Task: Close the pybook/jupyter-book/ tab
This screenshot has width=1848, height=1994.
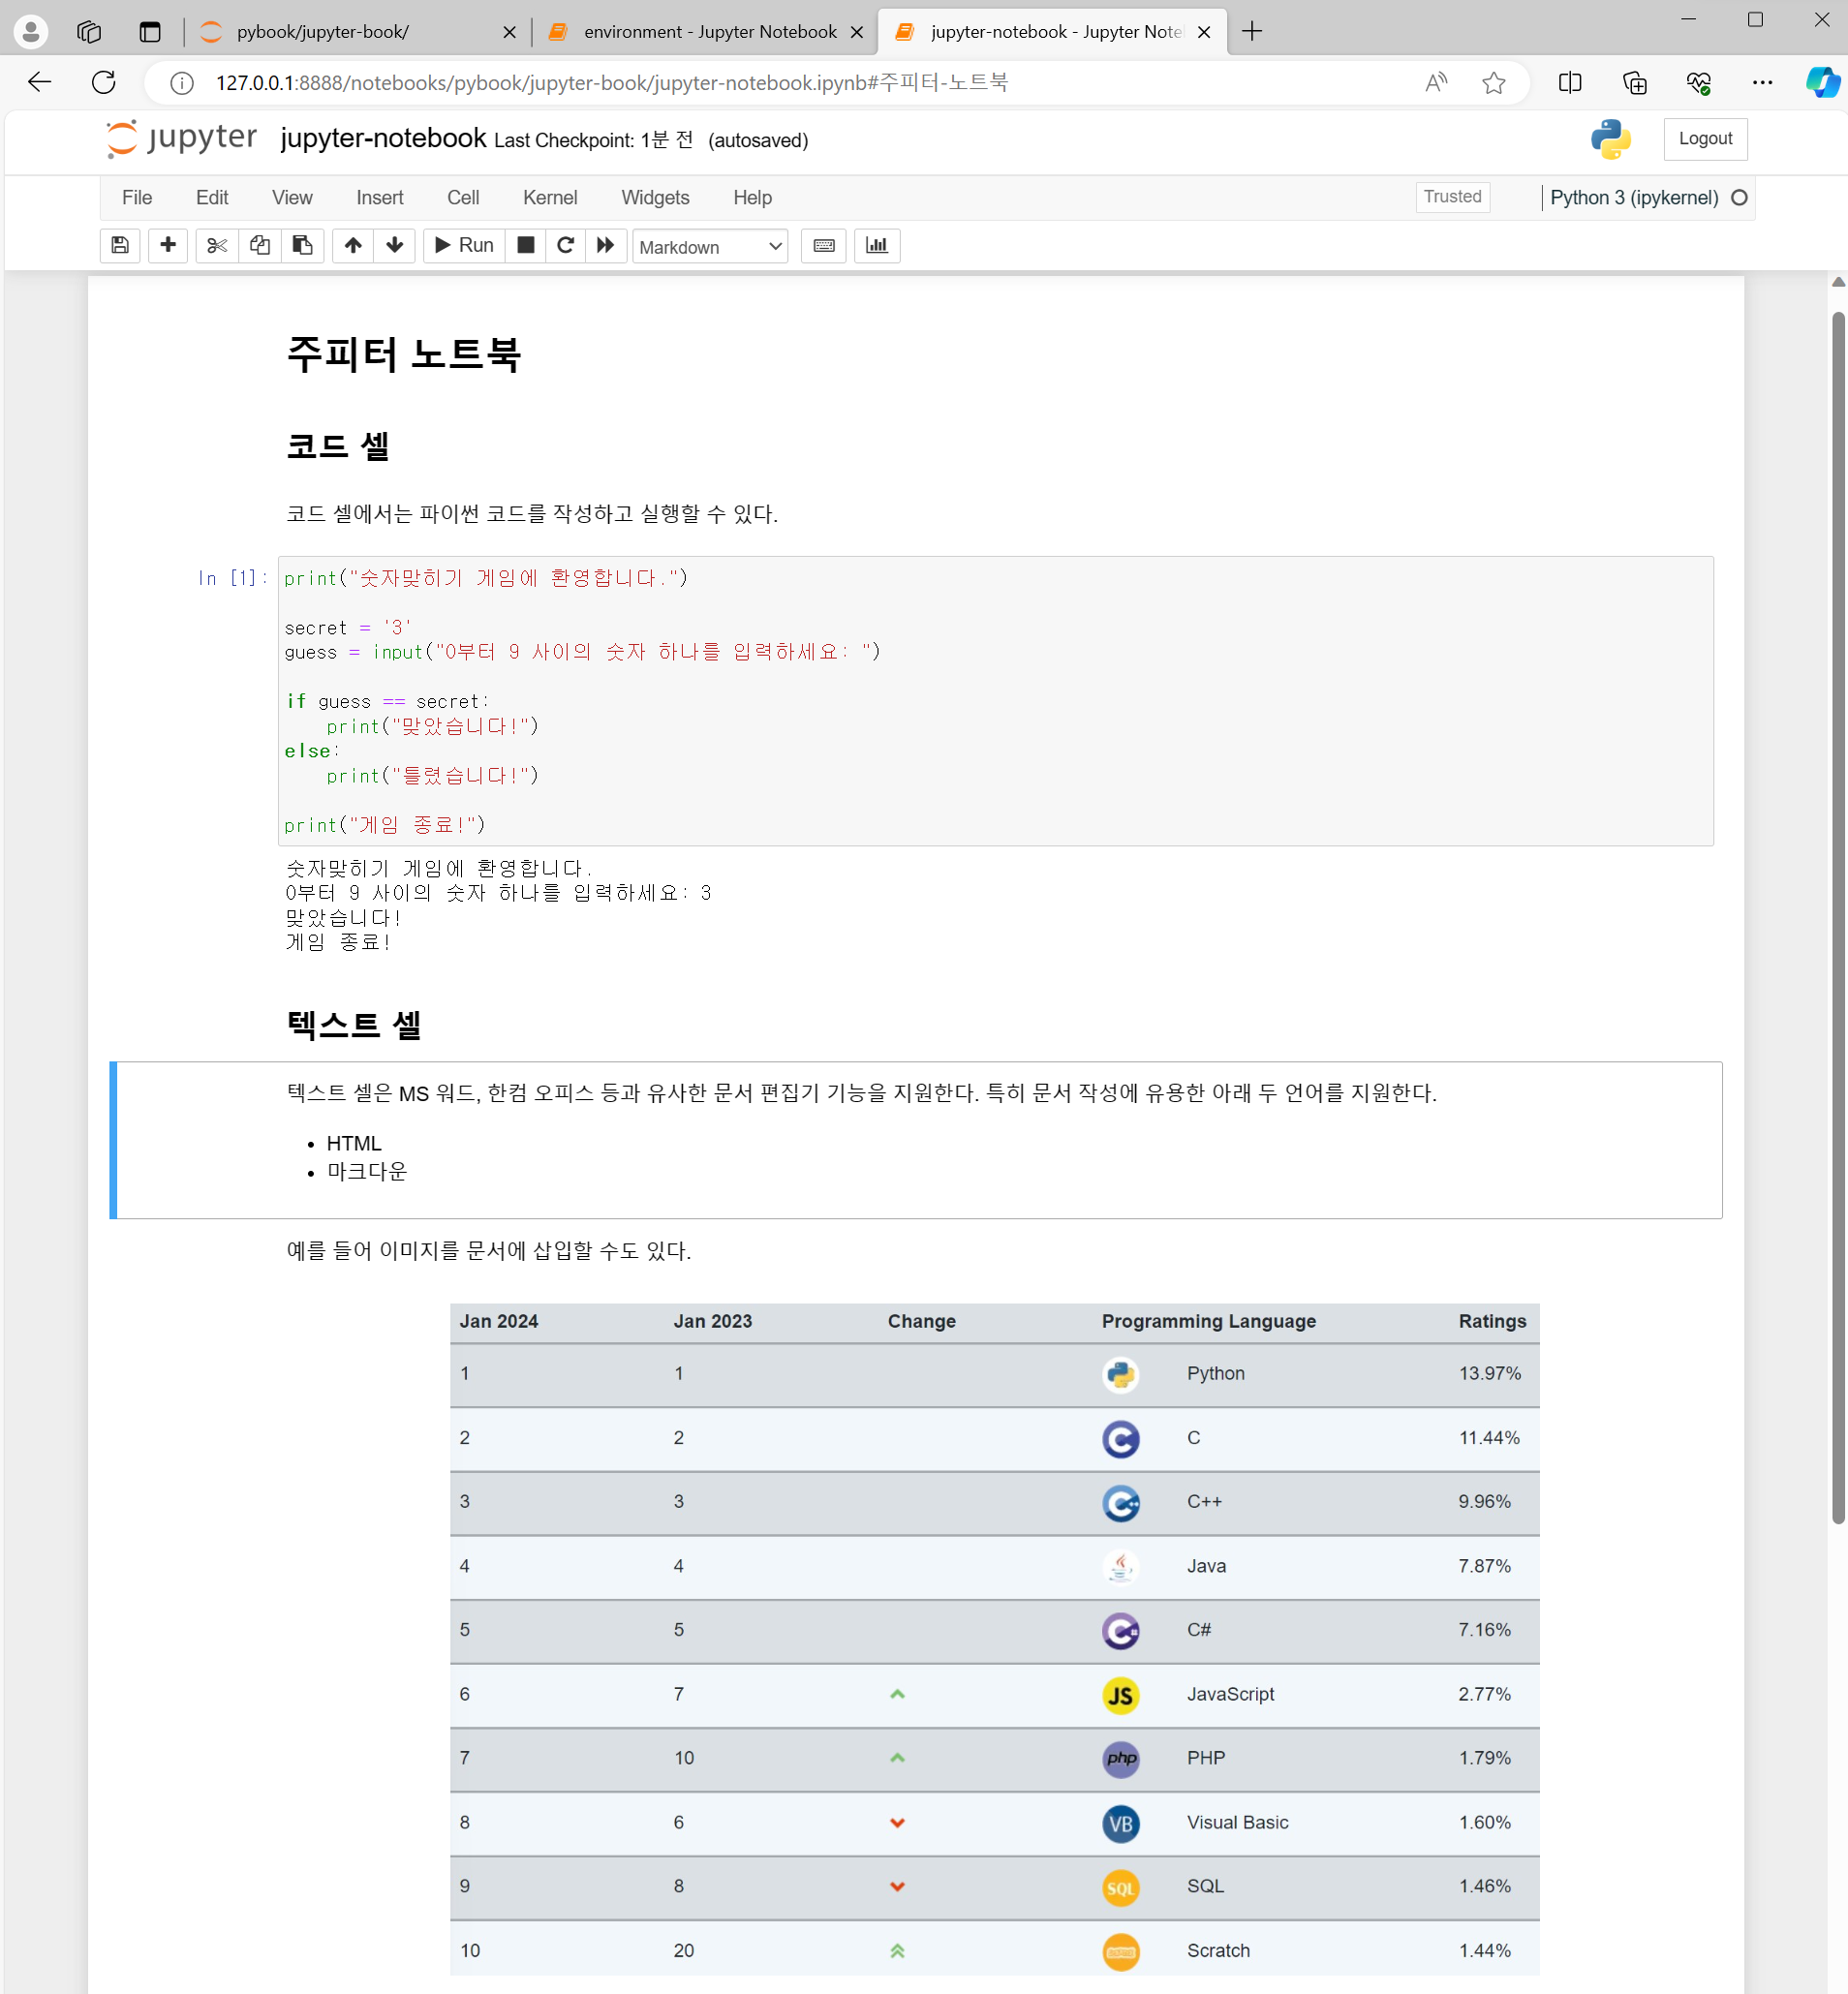Action: point(509,32)
